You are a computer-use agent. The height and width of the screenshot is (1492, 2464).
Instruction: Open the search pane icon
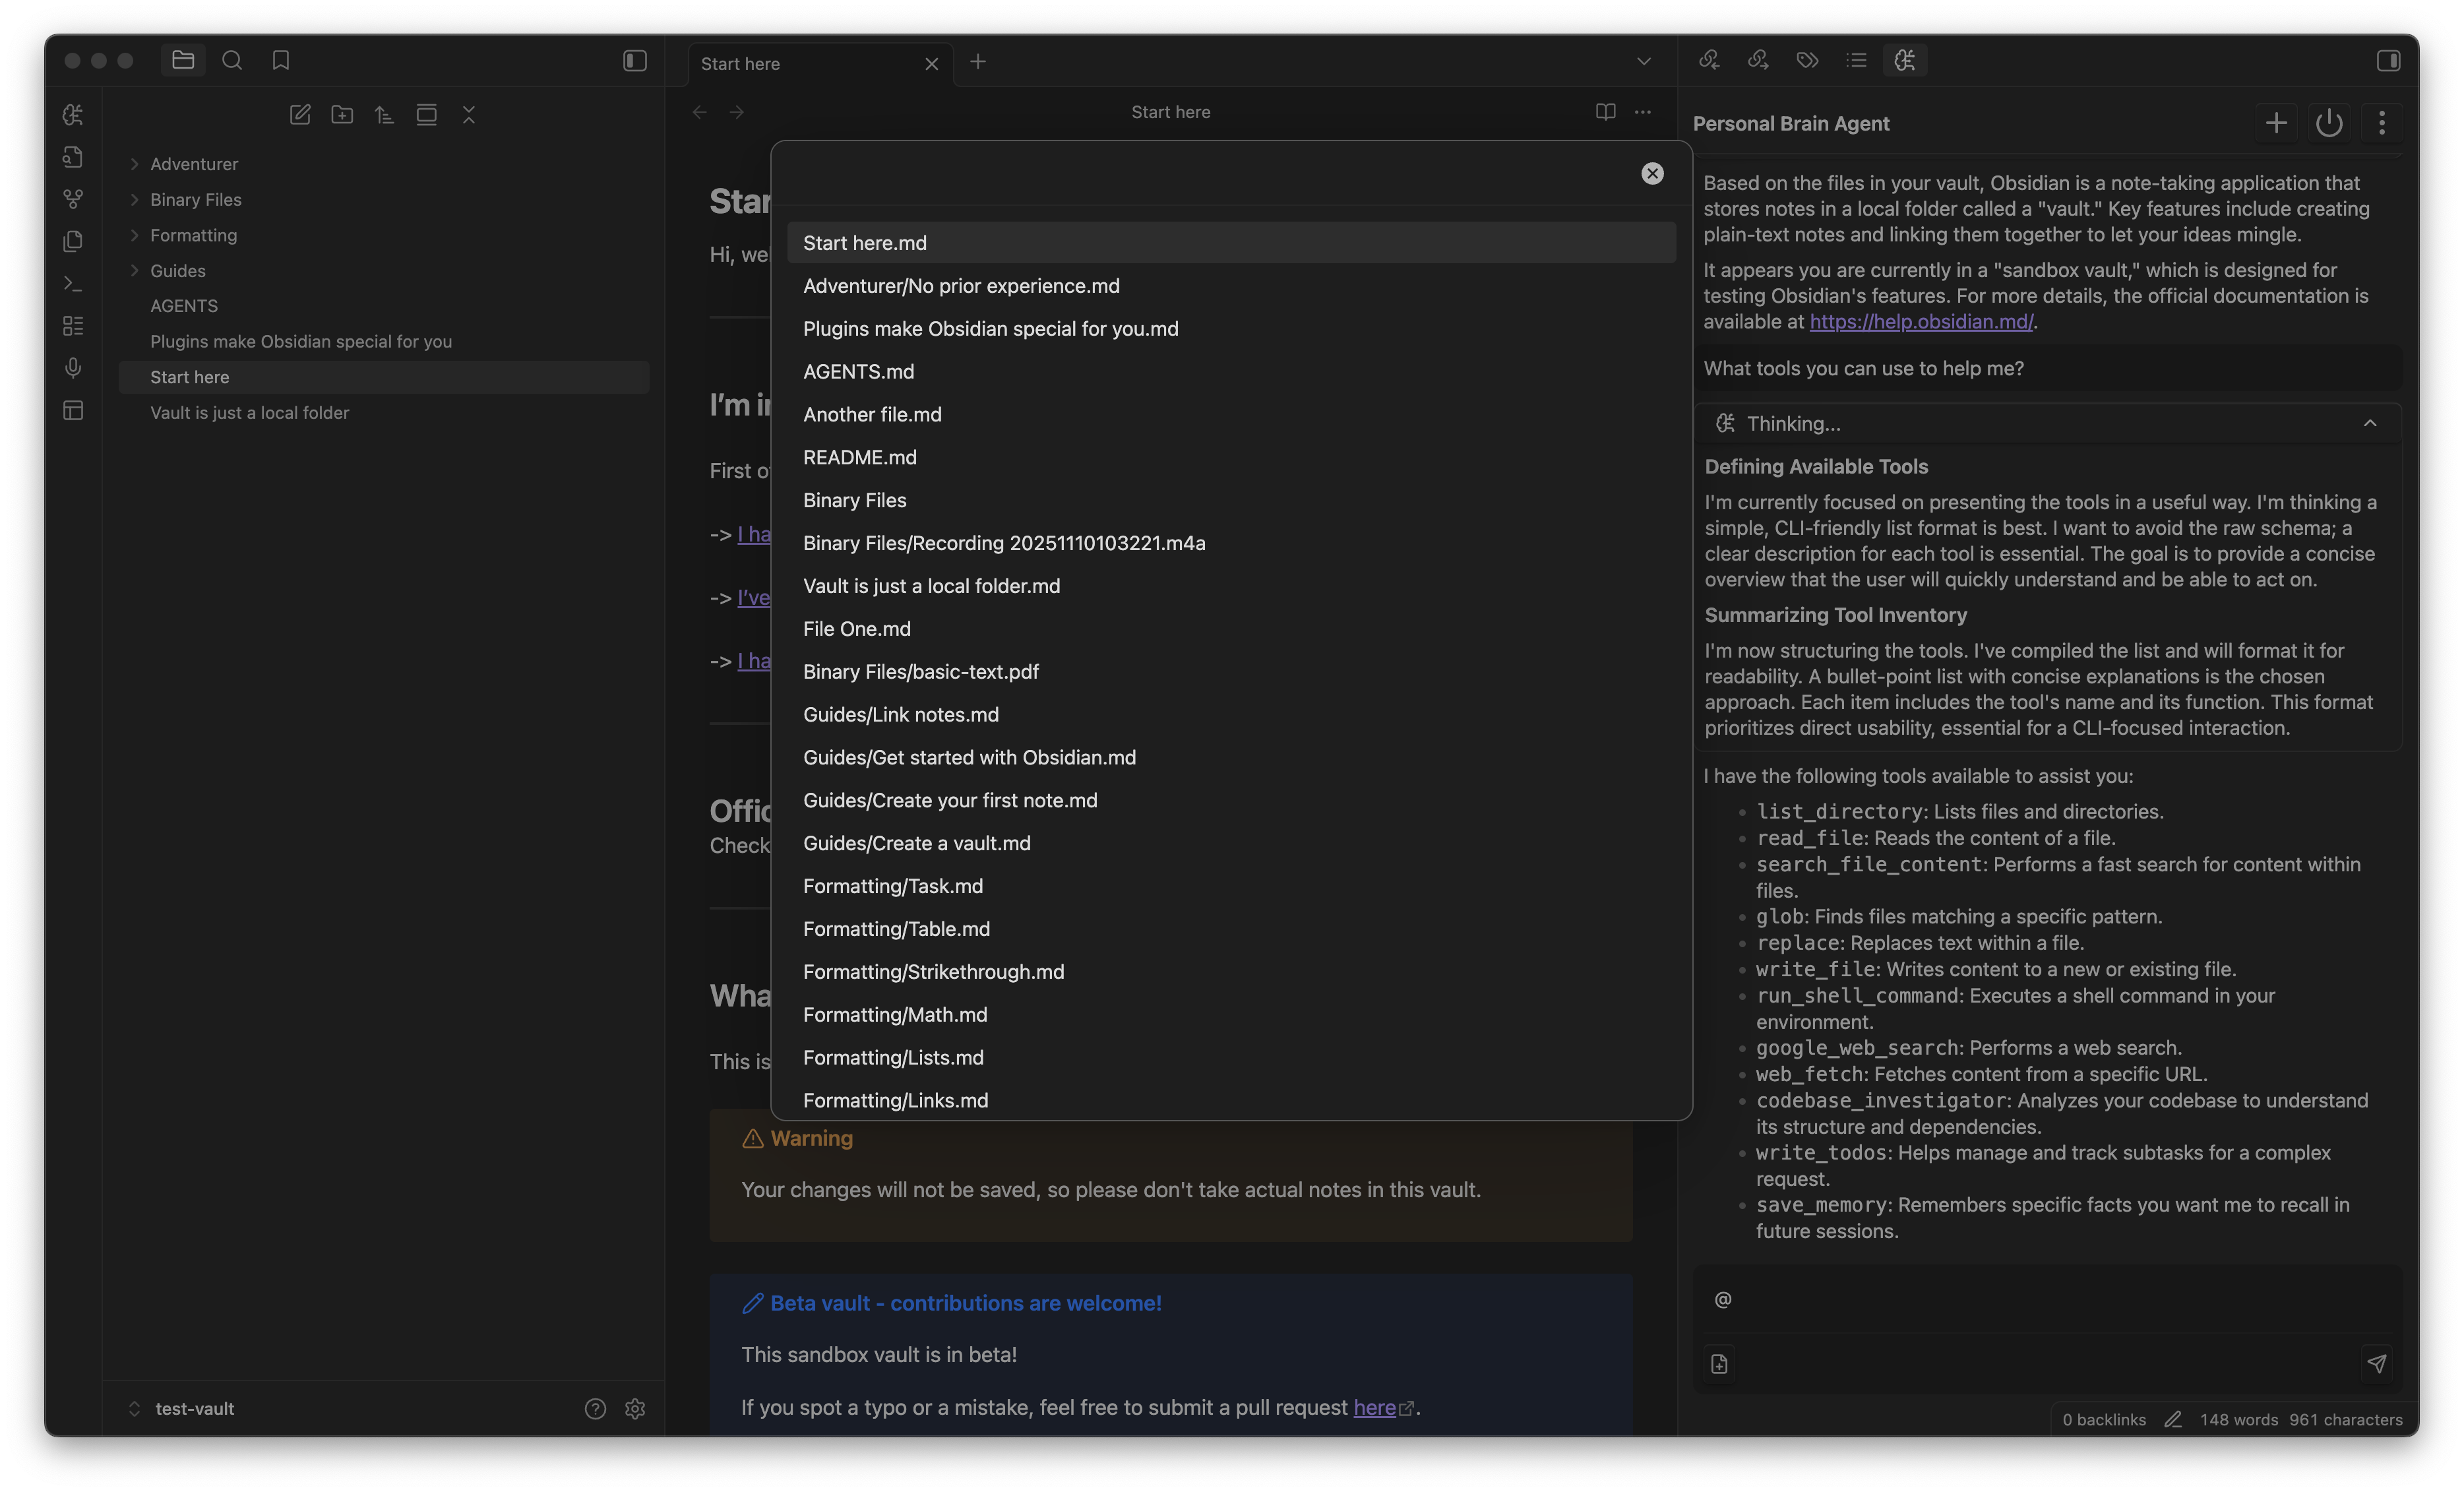[232, 61]
